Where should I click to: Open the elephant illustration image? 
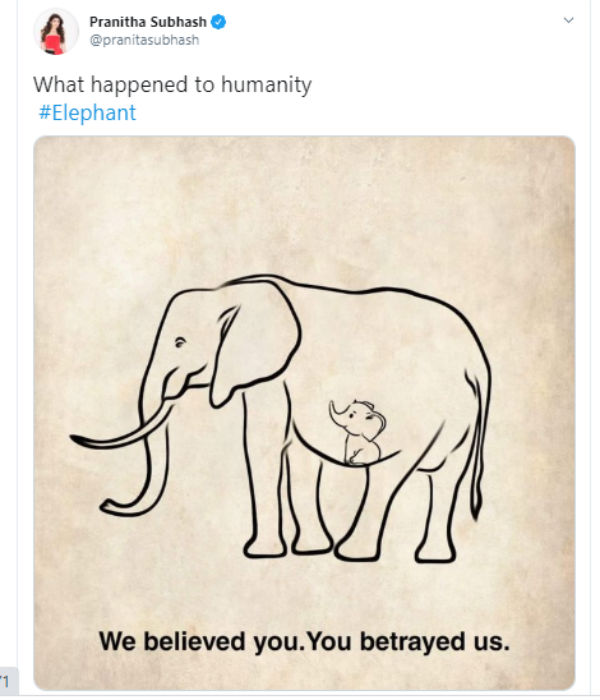304,413
